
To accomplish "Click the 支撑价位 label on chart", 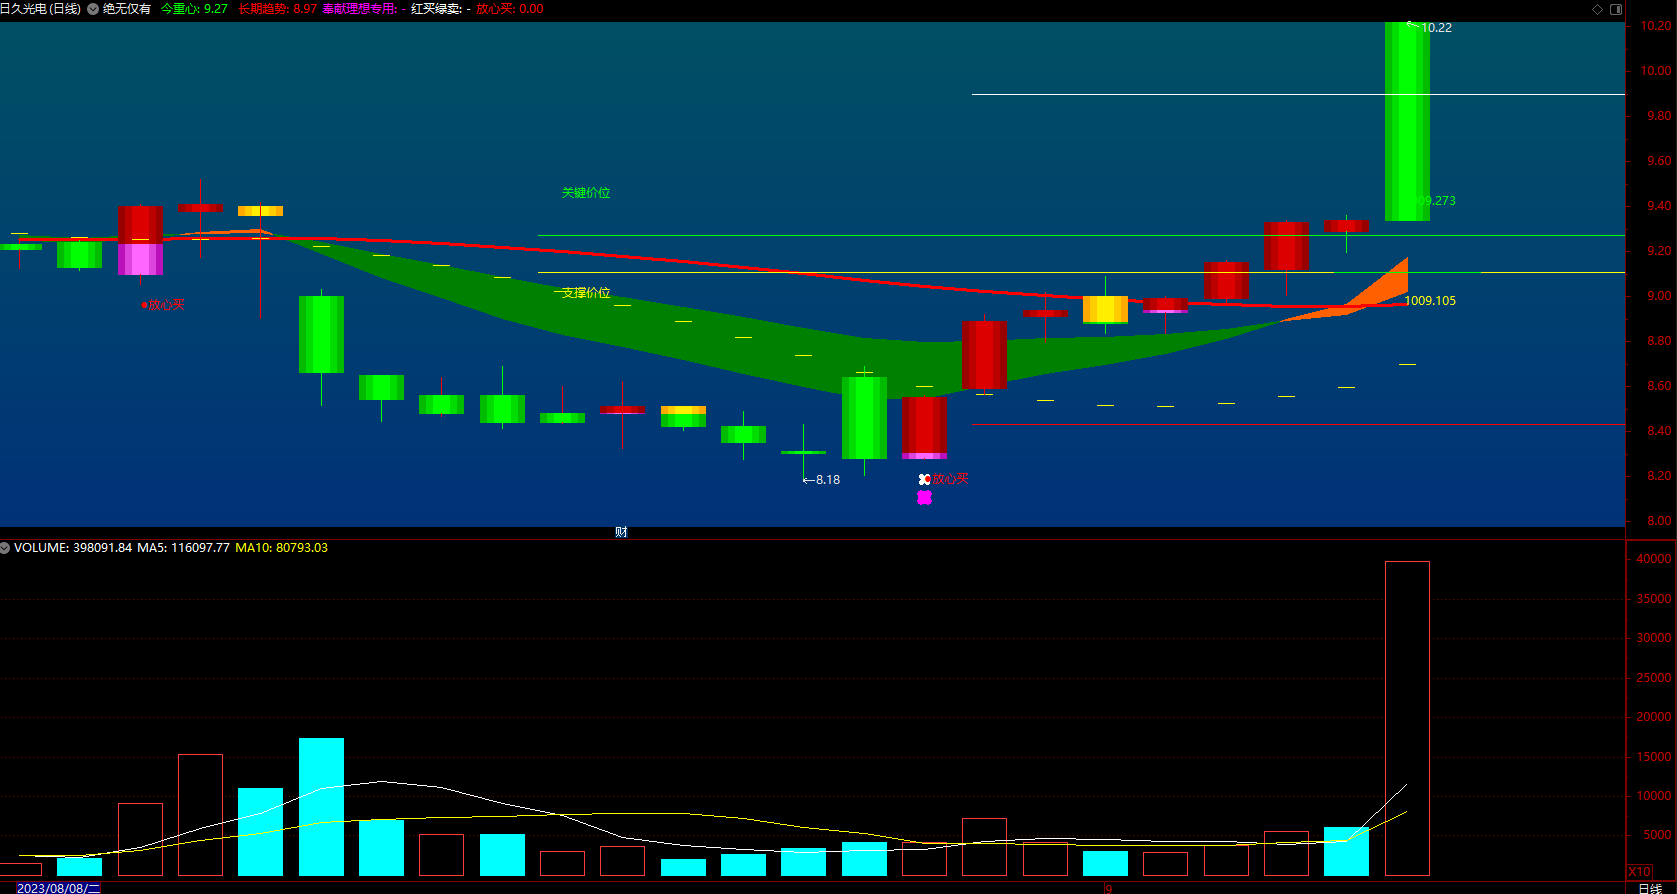I will click(x=586, y=293).
